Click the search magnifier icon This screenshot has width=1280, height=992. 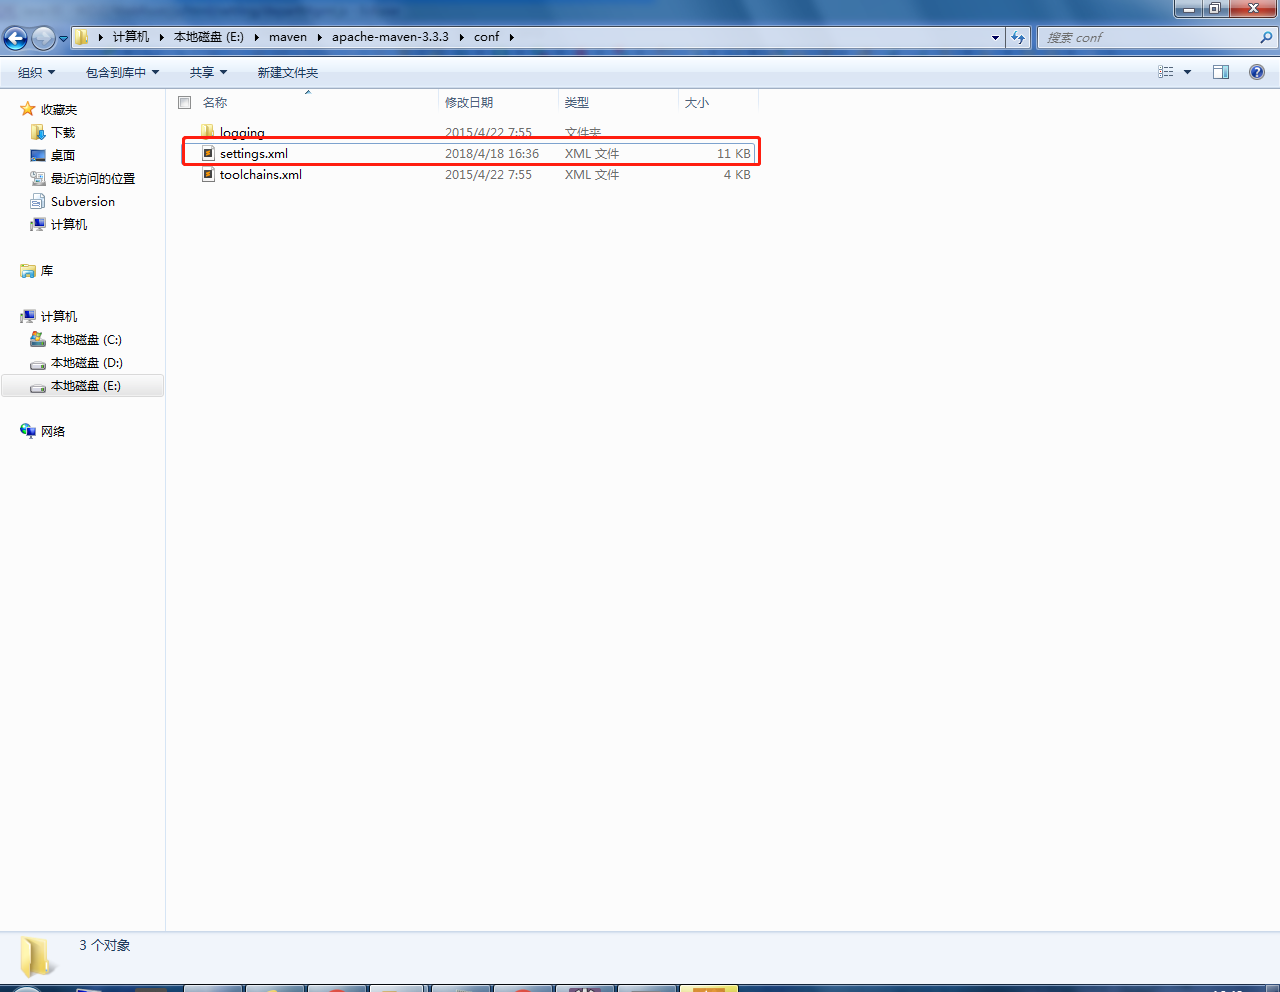pyautogui.click(x=1266, y=37)
